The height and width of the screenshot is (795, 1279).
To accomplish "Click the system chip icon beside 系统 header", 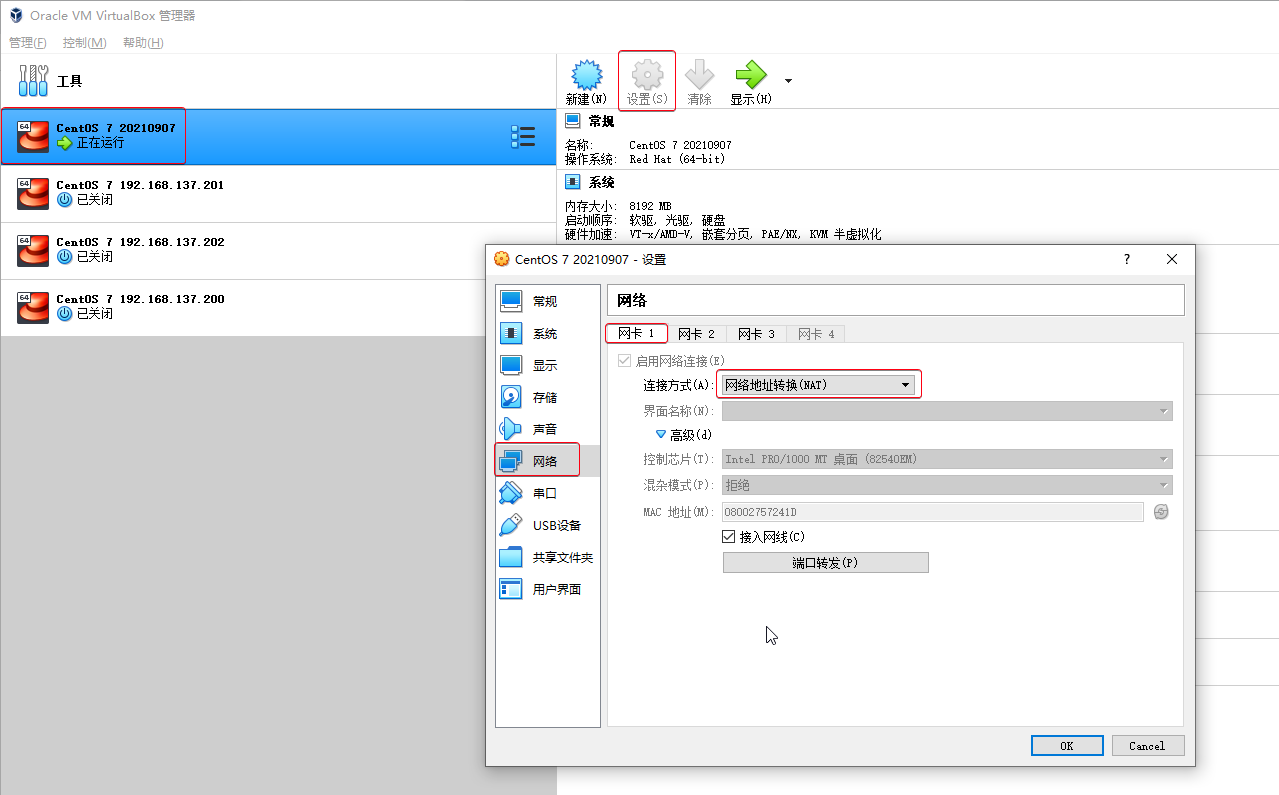I will pos(573,182).
